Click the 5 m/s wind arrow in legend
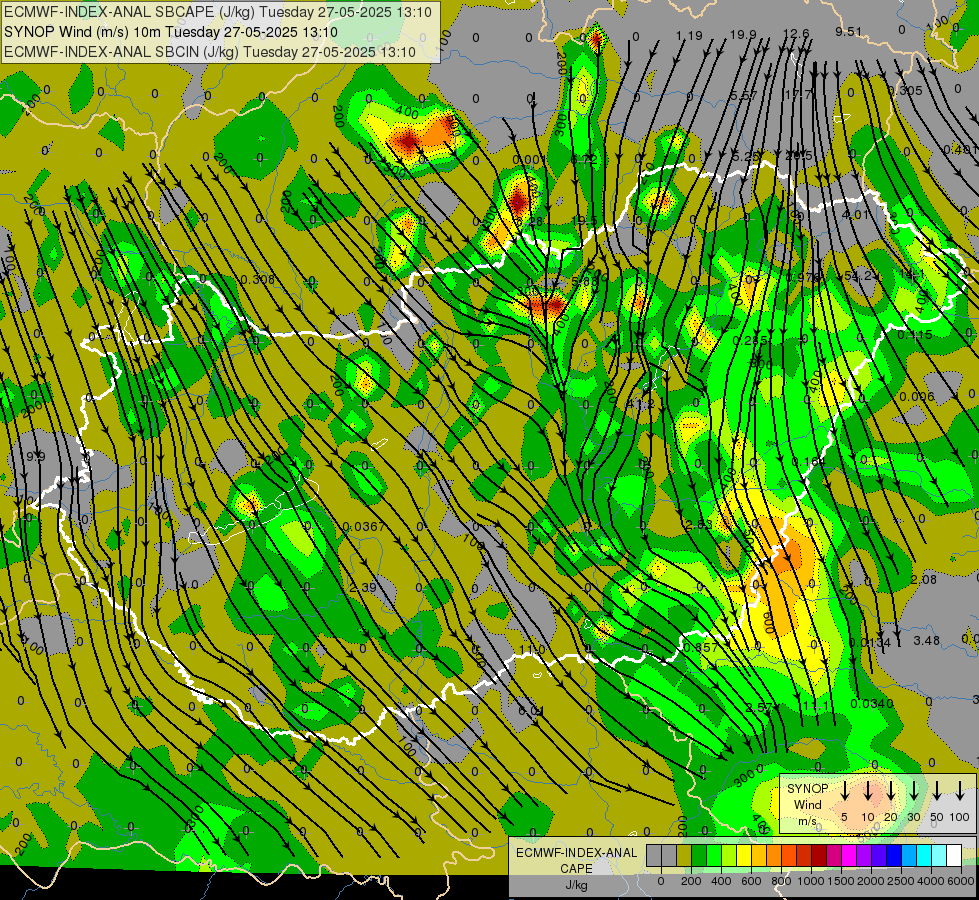Viewport: 979px width, 900px height. tap(844, 791)
